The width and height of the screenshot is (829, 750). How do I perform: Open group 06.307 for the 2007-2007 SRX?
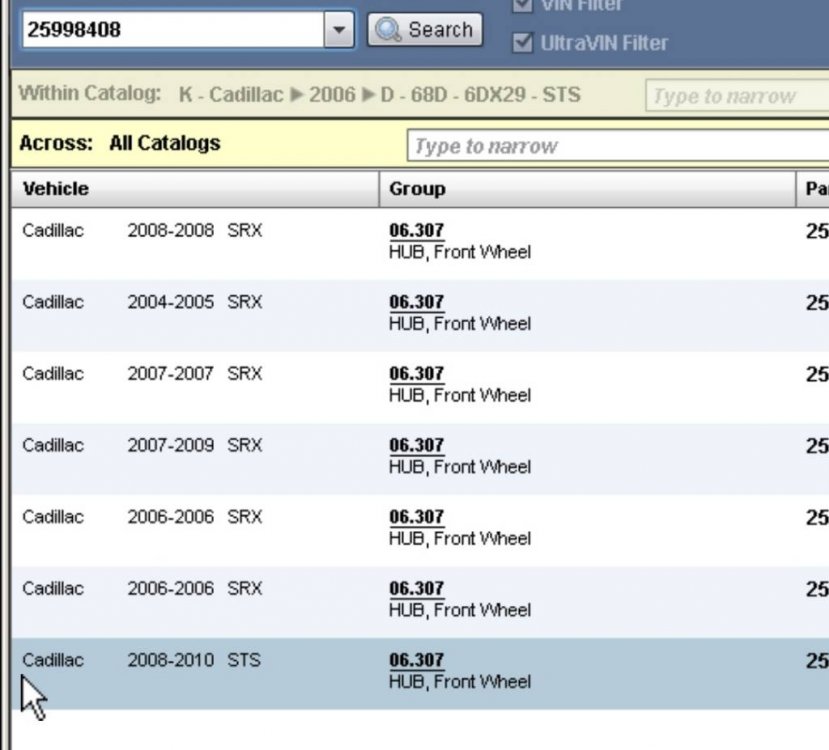coord(416,374)
